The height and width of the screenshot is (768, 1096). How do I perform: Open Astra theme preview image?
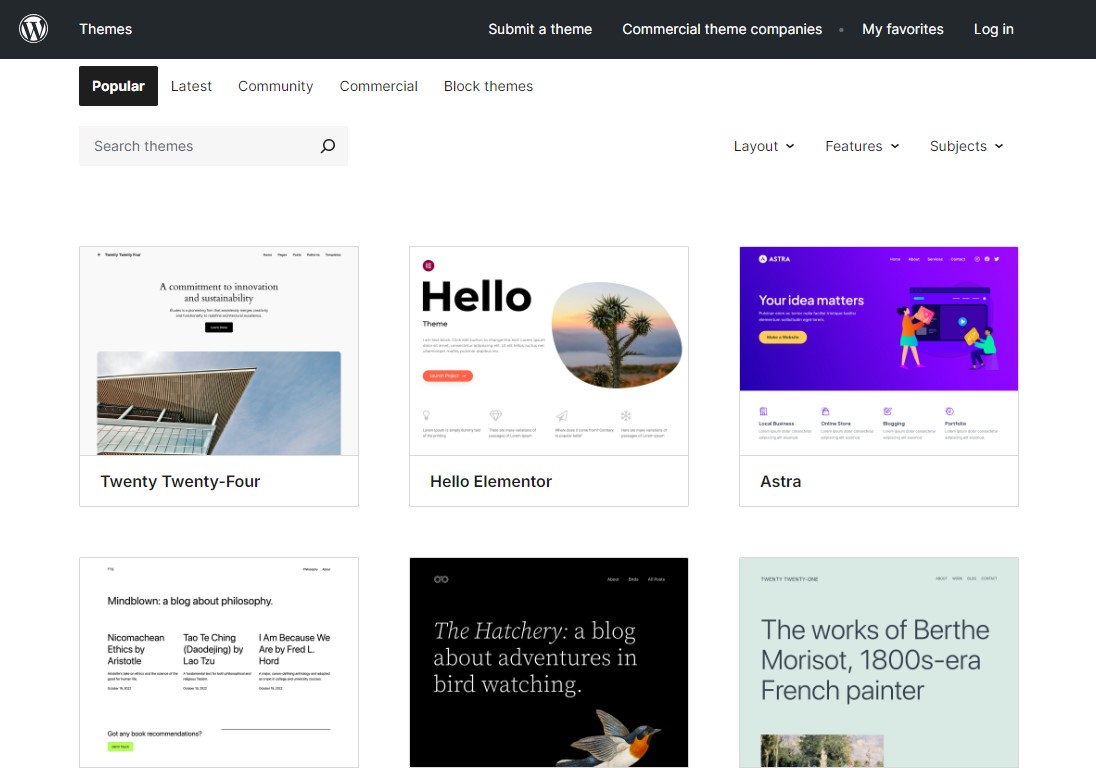(x=879, y=351)
